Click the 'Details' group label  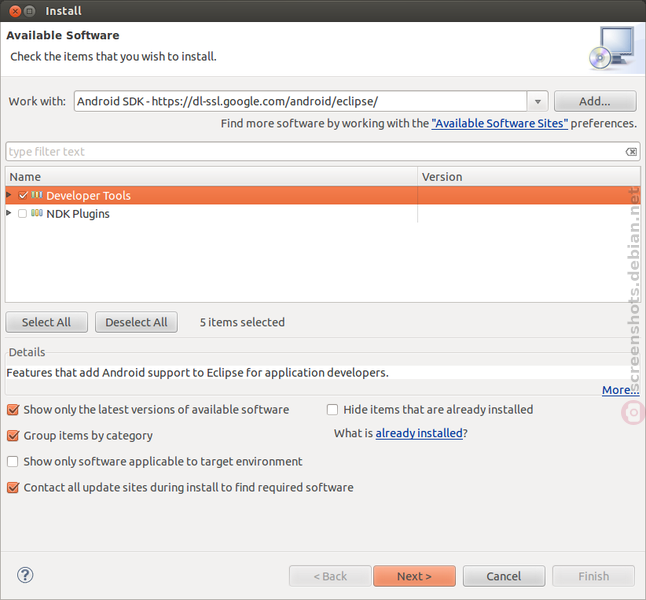27,352
